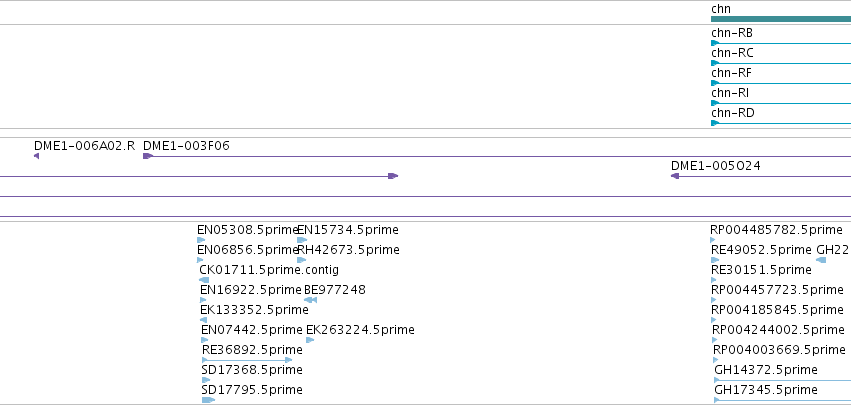Screen dimensions: 851x405
Task: Select the chn-RB transcript label
Action: [x=732, y=33]
